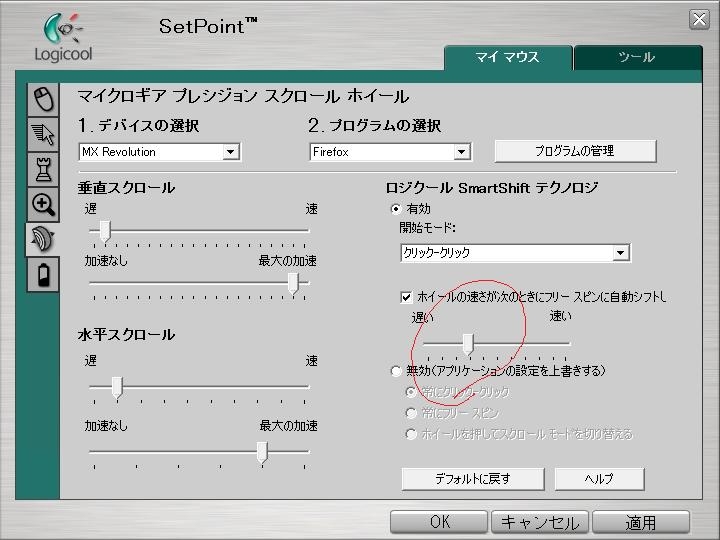Open the mouse buttons settings sidebar icon

coord(43,99)
